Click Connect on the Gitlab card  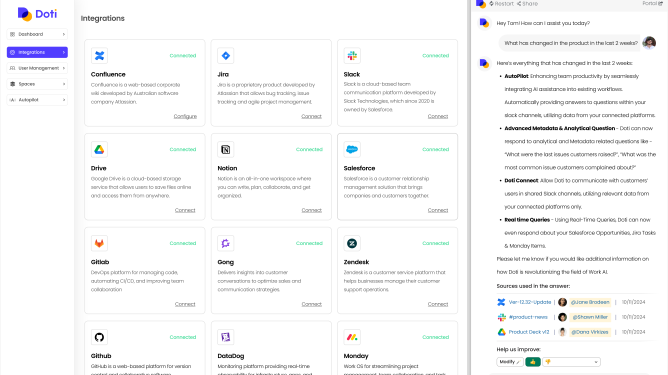point(185,304)
